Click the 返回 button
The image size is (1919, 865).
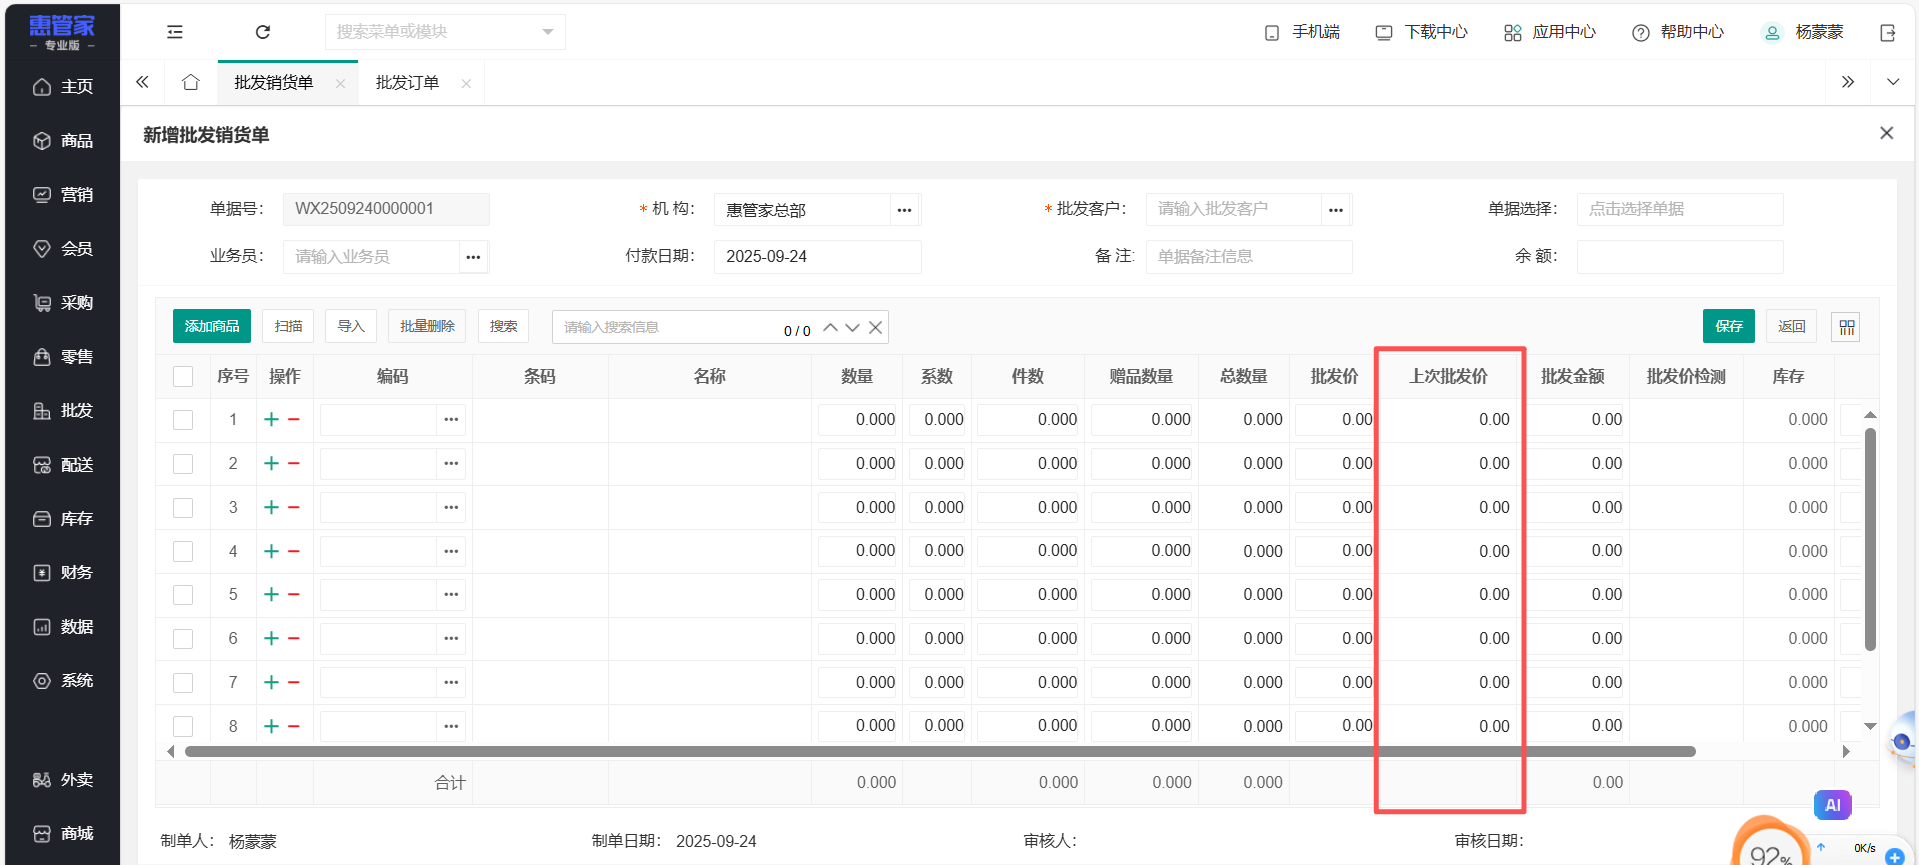(x=1791, y=326)
